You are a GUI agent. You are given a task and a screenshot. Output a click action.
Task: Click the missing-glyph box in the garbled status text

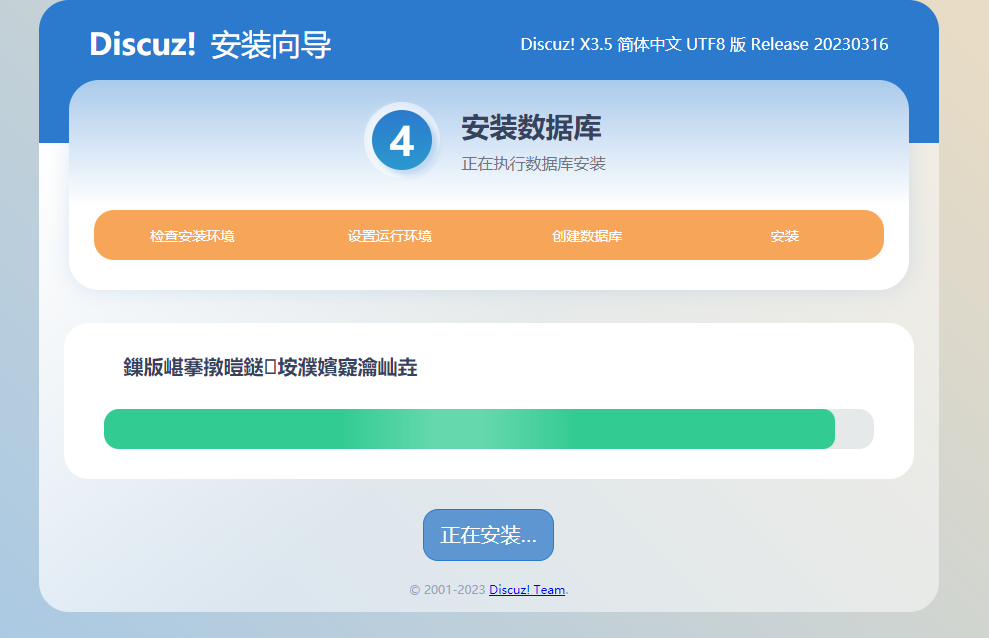[x=270, y=368]
